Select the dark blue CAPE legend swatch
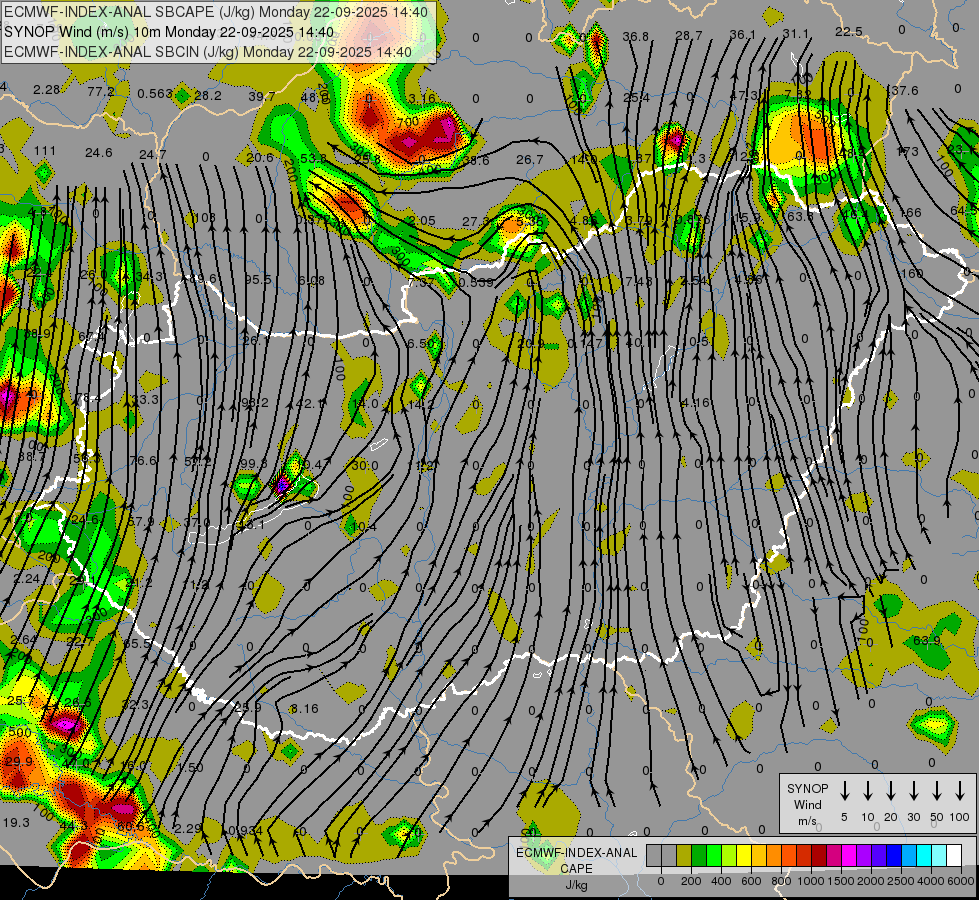This screenshot has height=900, width=979. pos(894,855)
